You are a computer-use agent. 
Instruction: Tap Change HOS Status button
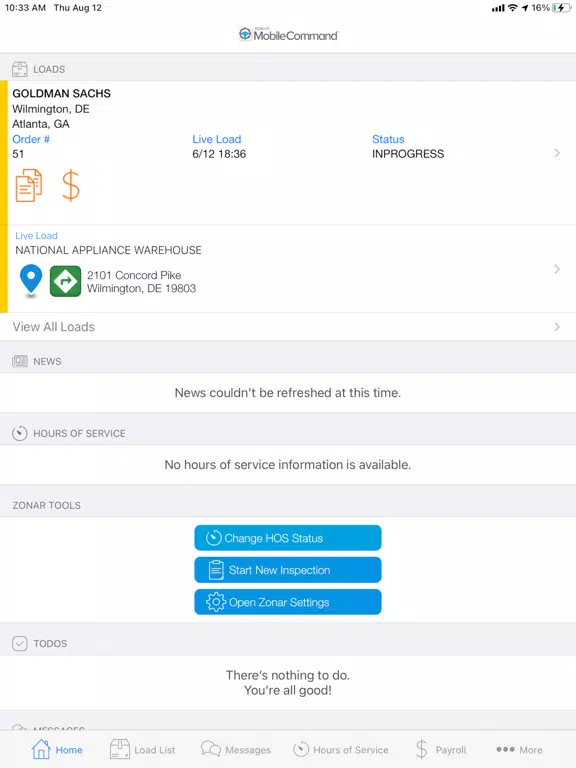[288, 538]
